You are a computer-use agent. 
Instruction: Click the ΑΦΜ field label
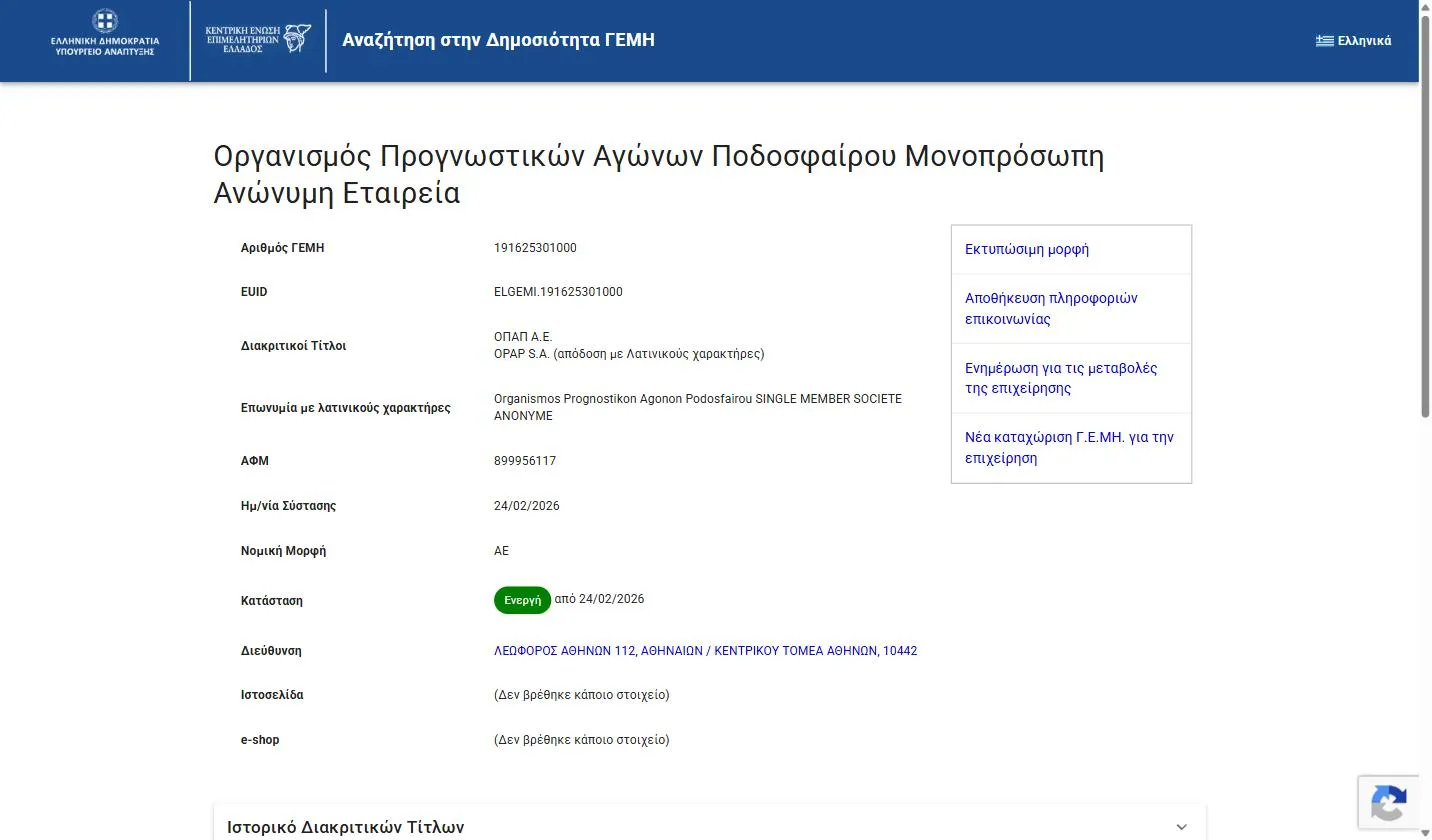click(255, 461)
